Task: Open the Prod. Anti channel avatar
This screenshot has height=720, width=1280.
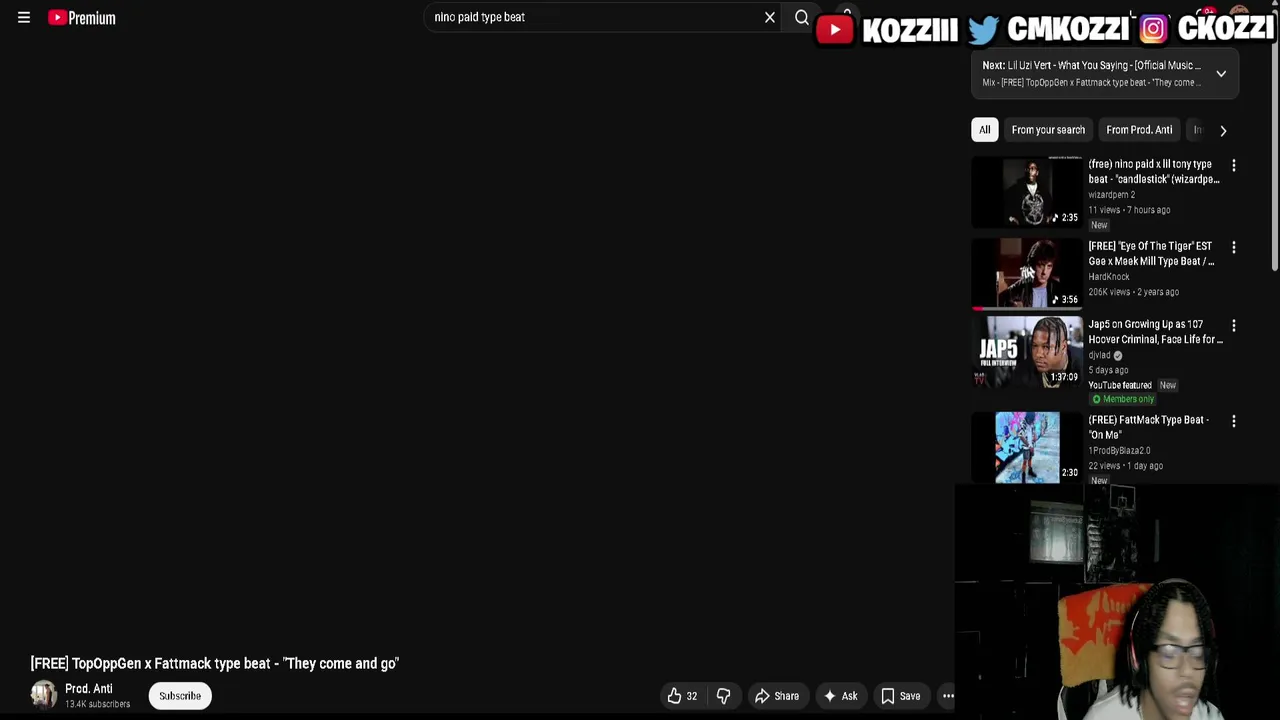Action: tap(43, 695)
